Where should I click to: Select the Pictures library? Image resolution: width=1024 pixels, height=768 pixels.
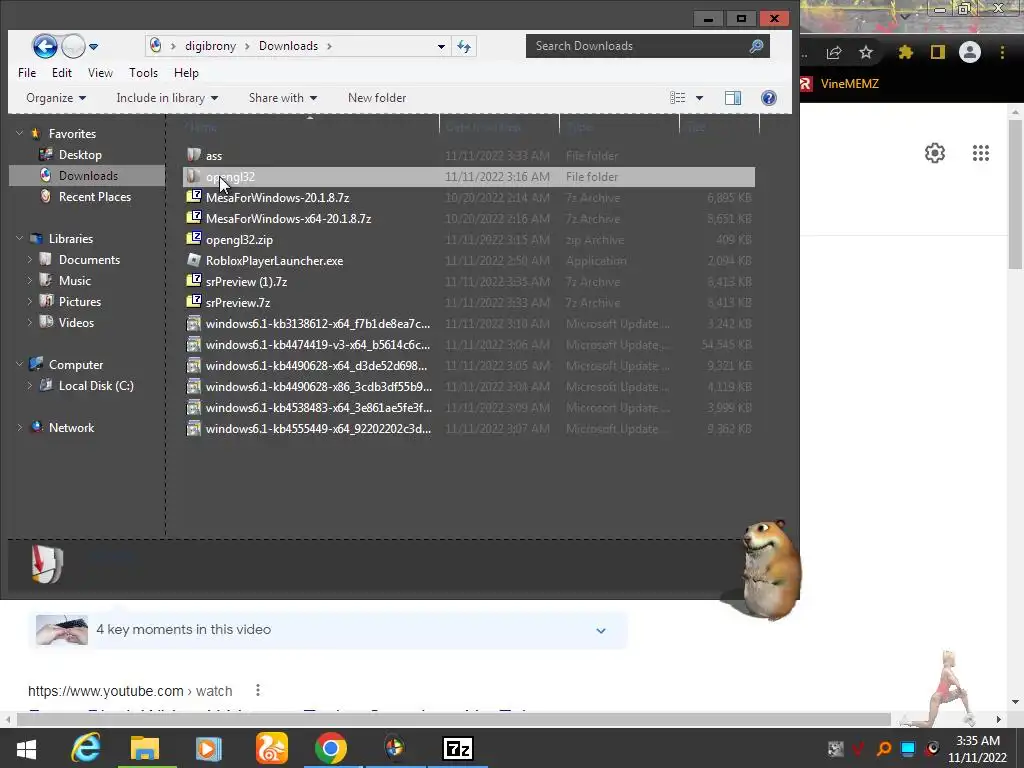click(80, 302)
